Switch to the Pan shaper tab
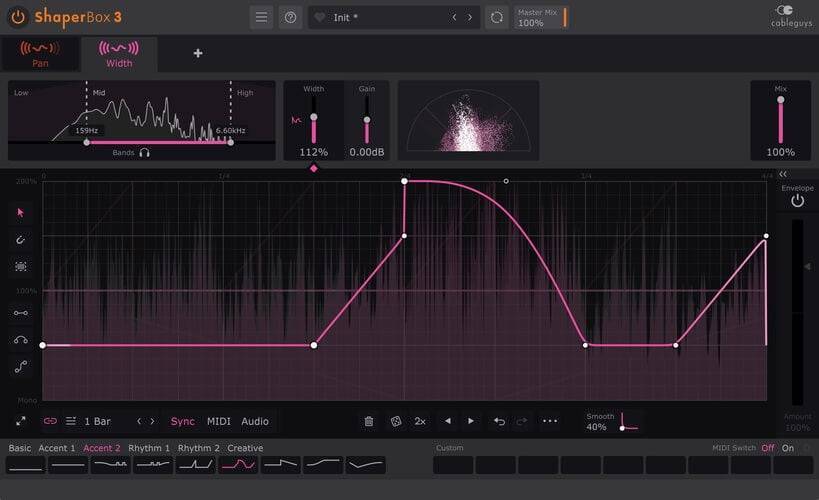 pyautogui.click(x=40, y=54)
